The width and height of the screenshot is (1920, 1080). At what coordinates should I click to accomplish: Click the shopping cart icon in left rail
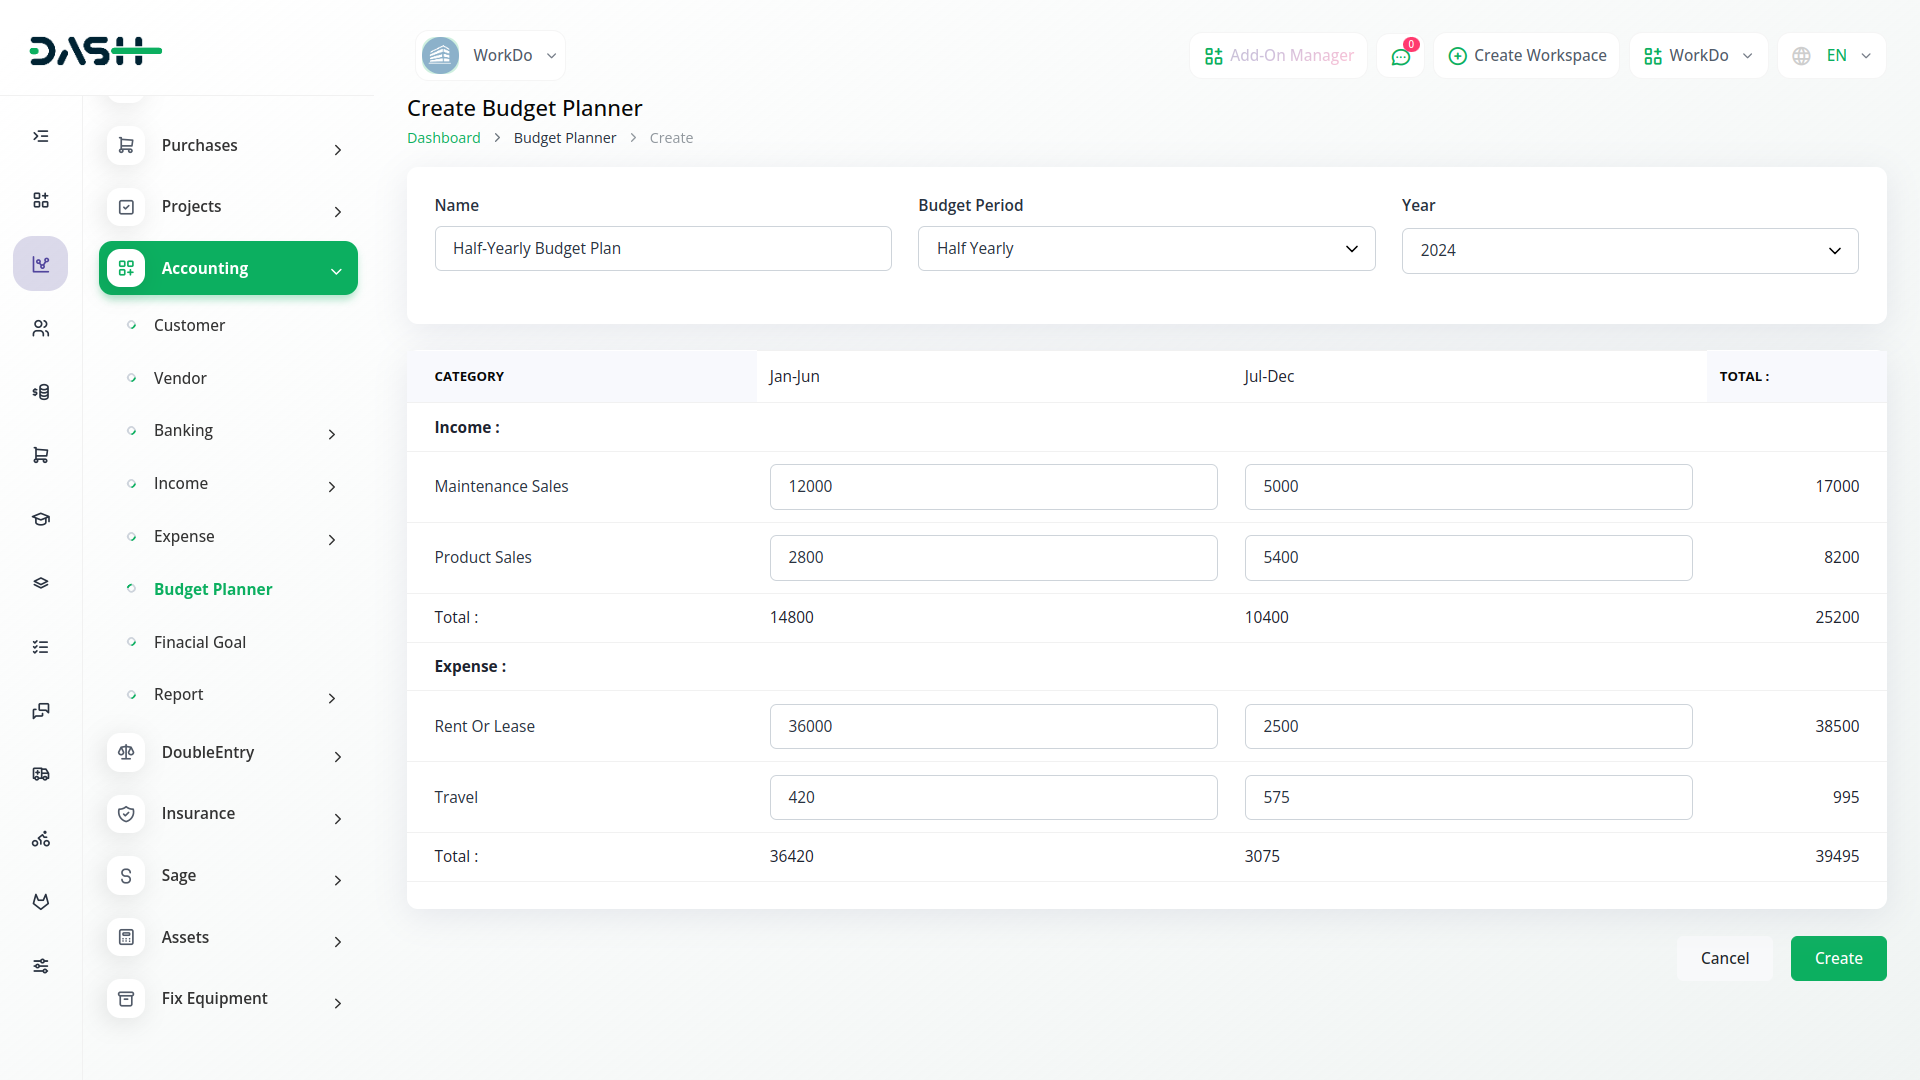coord(41,455)
